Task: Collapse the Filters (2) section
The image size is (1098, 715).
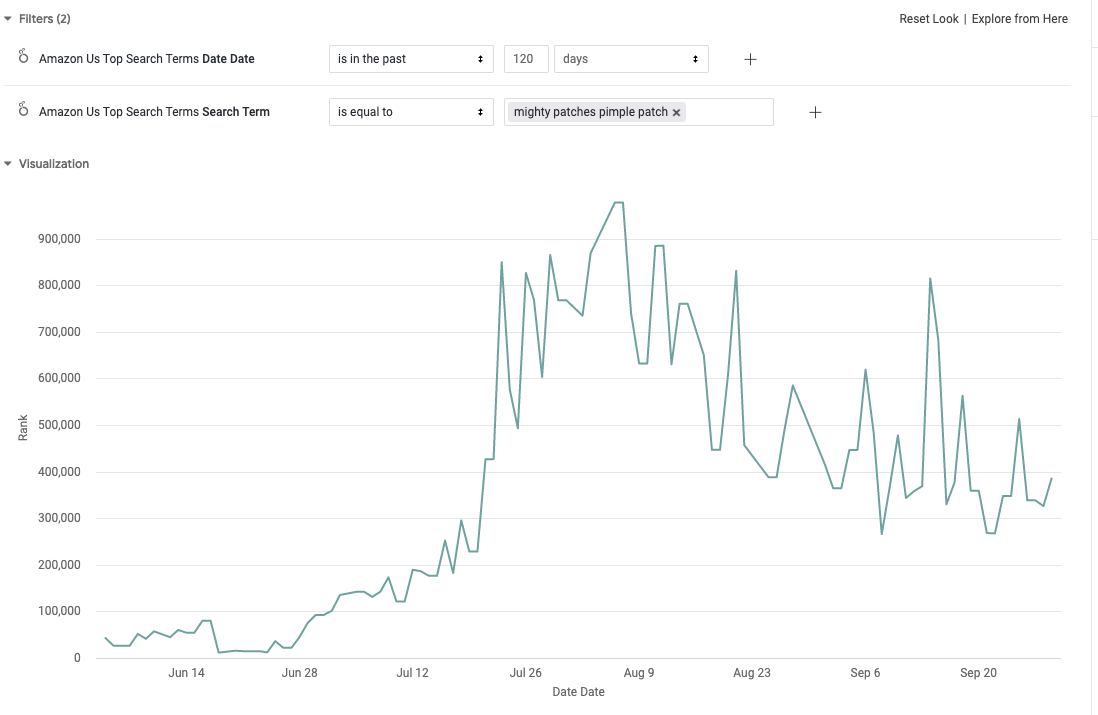Action: click(x=8, y=19)
